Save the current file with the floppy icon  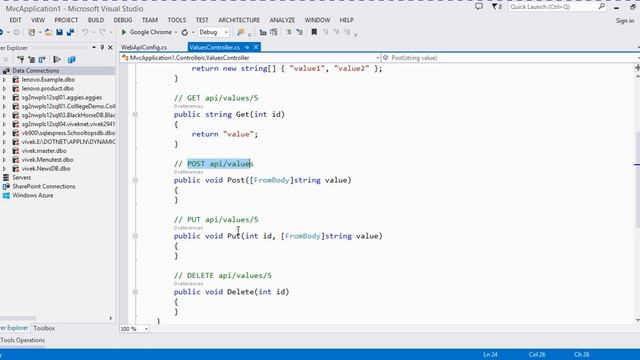click(x=59, y=32)
